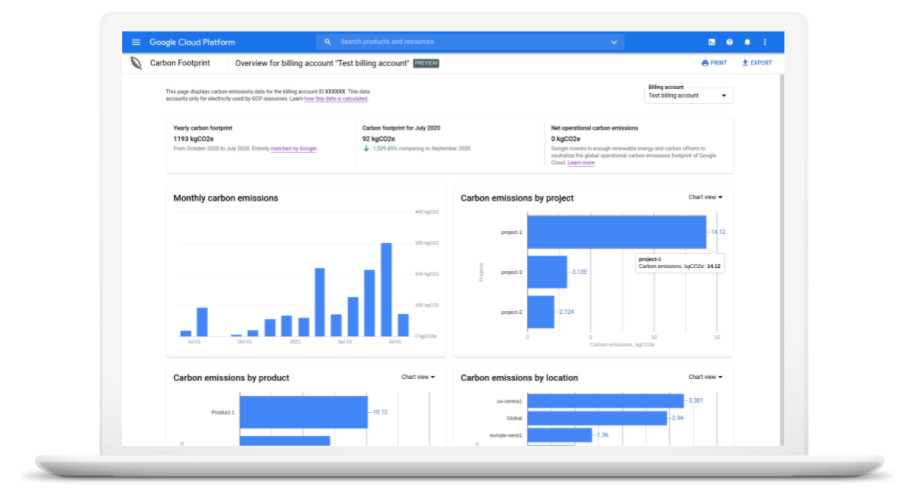Image resolution: width=919 pixels, height=497 pixels.
Task: Click the 'matched by Google' link
Action: click(x=293, y=148)
